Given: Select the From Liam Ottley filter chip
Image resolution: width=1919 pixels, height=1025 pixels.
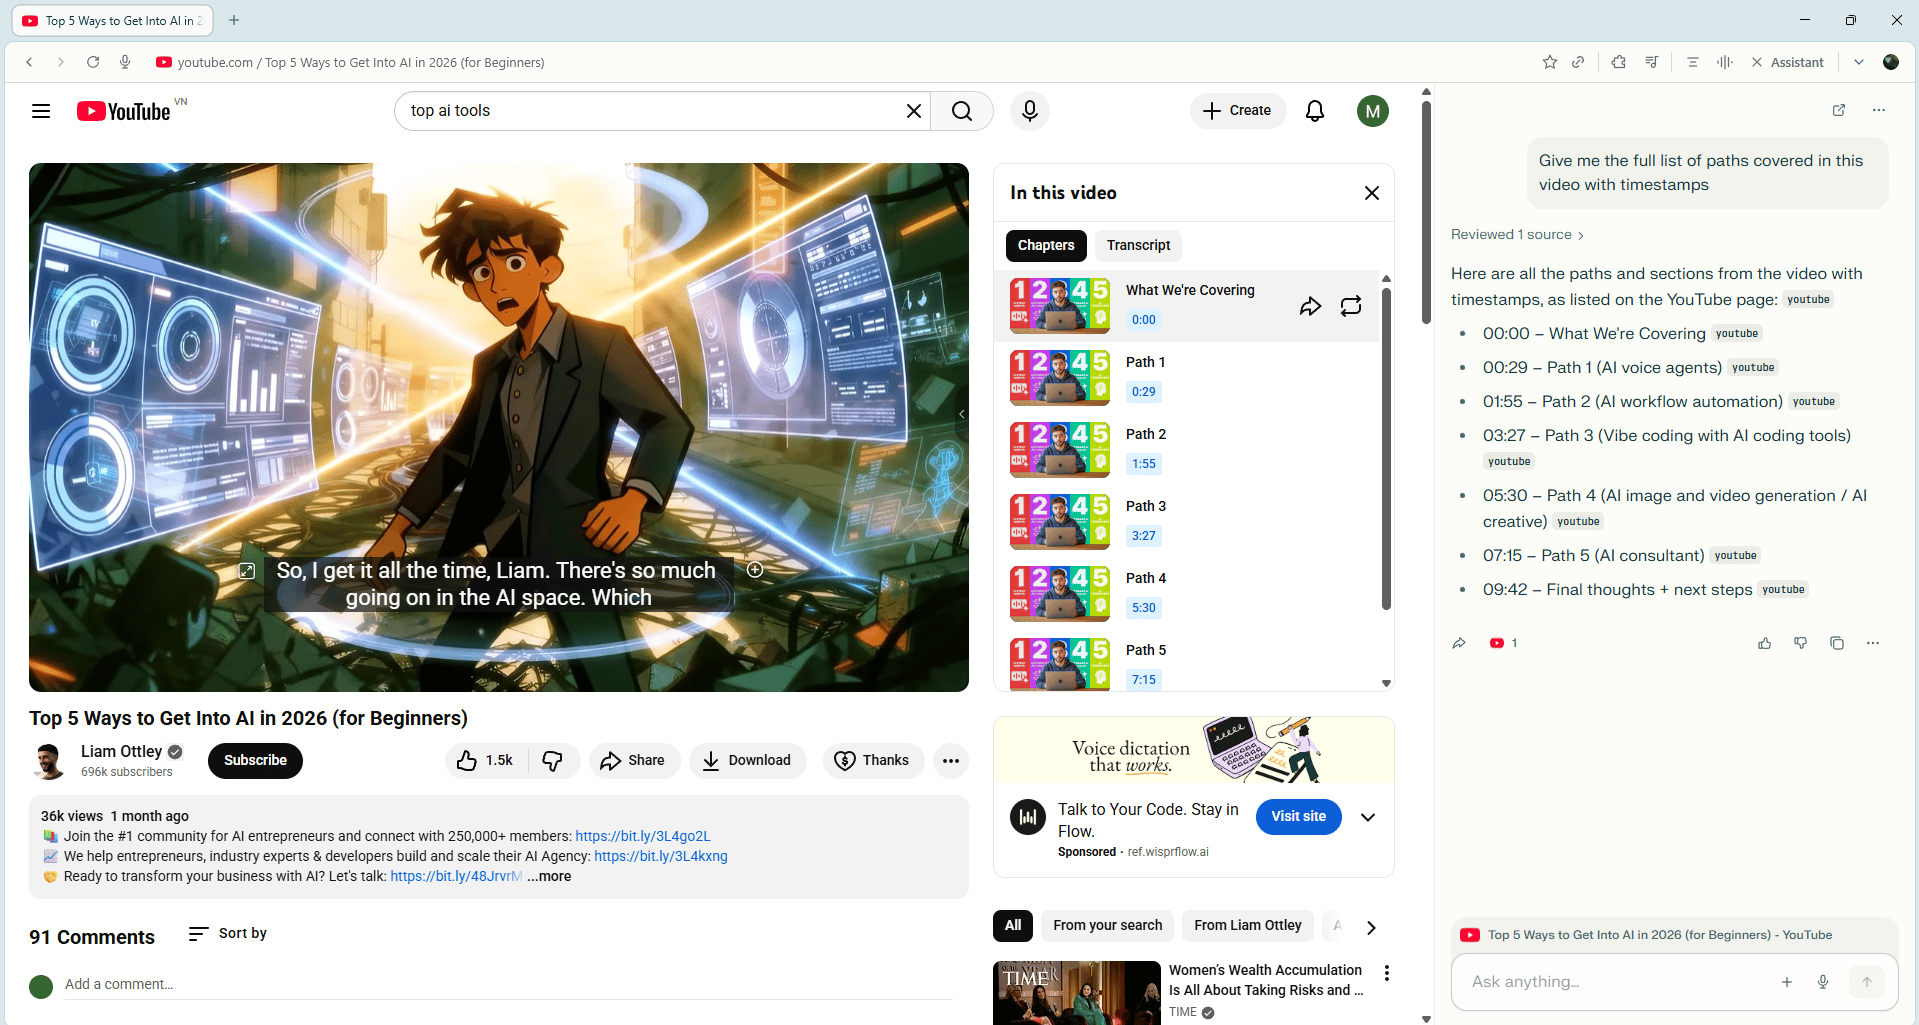Looking at the screenshot, I should 1247,926.
